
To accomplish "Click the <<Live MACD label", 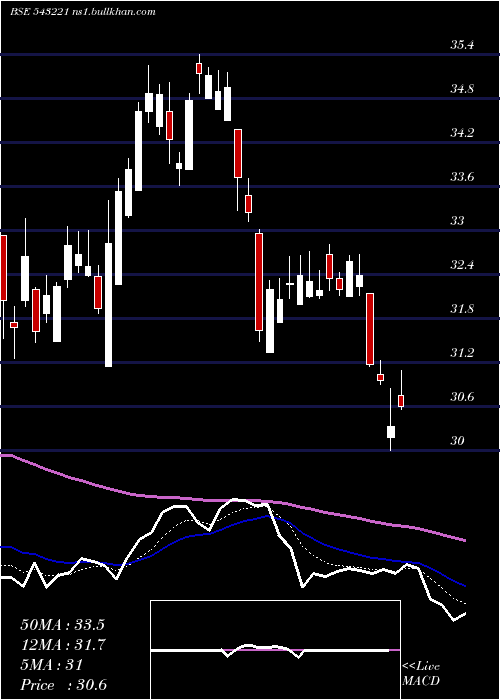I will (x=421, y=673).
